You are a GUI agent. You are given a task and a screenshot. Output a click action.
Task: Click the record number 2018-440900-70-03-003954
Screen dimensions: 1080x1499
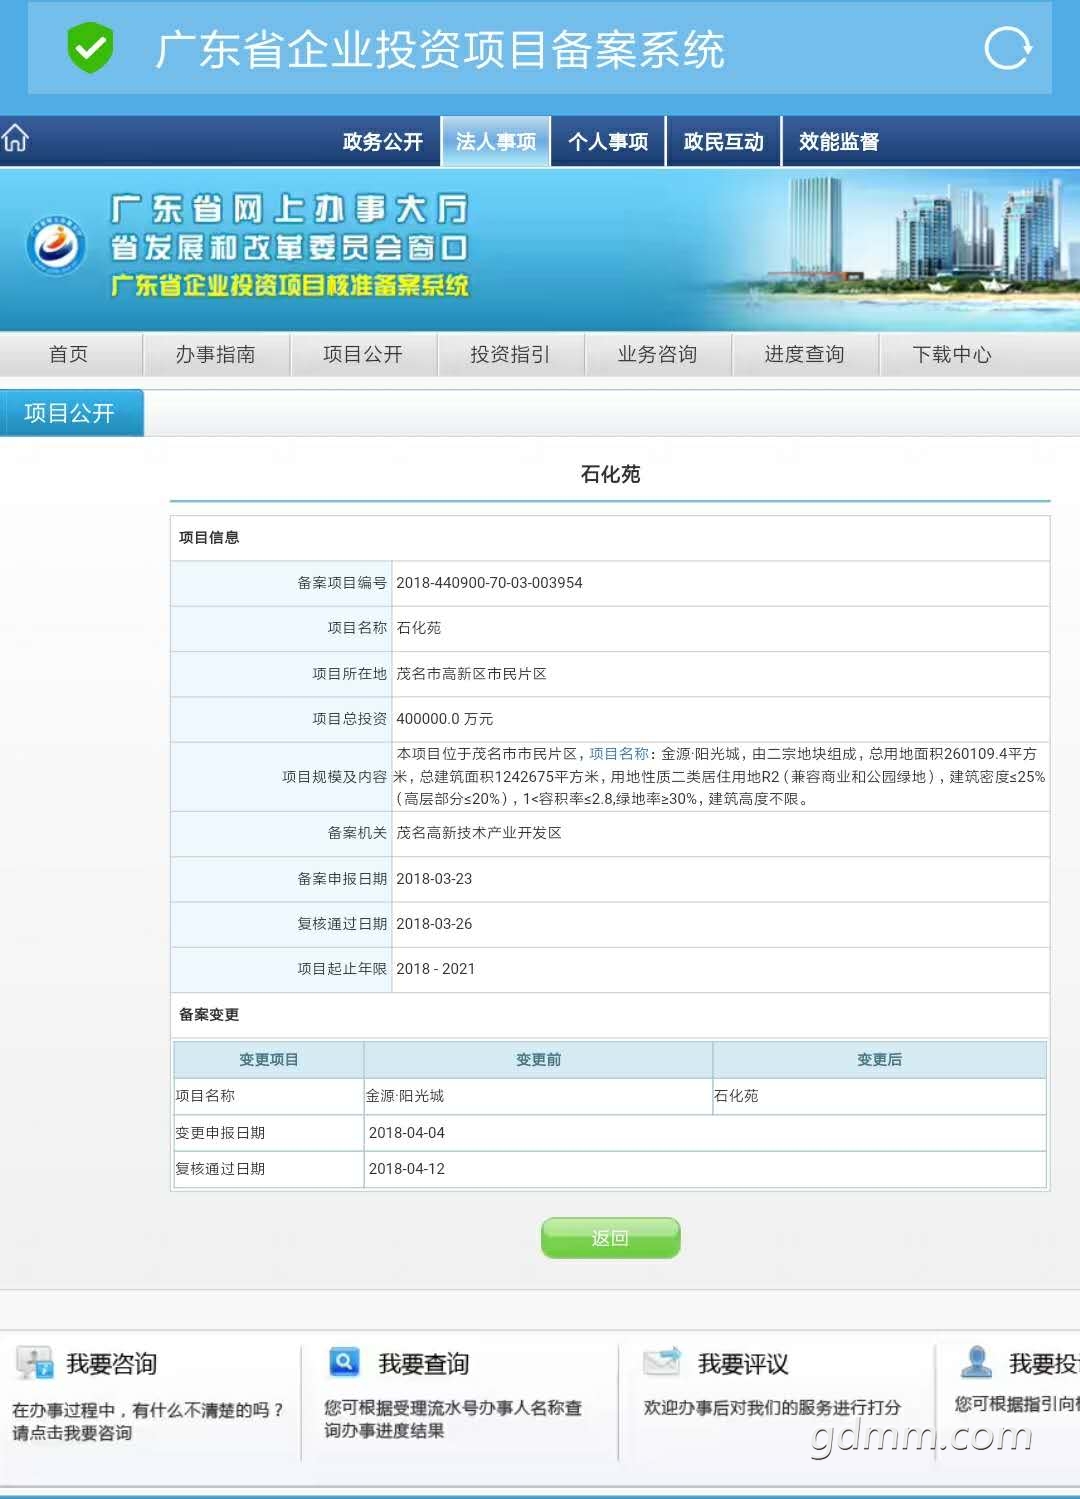[x=489, y=583]
